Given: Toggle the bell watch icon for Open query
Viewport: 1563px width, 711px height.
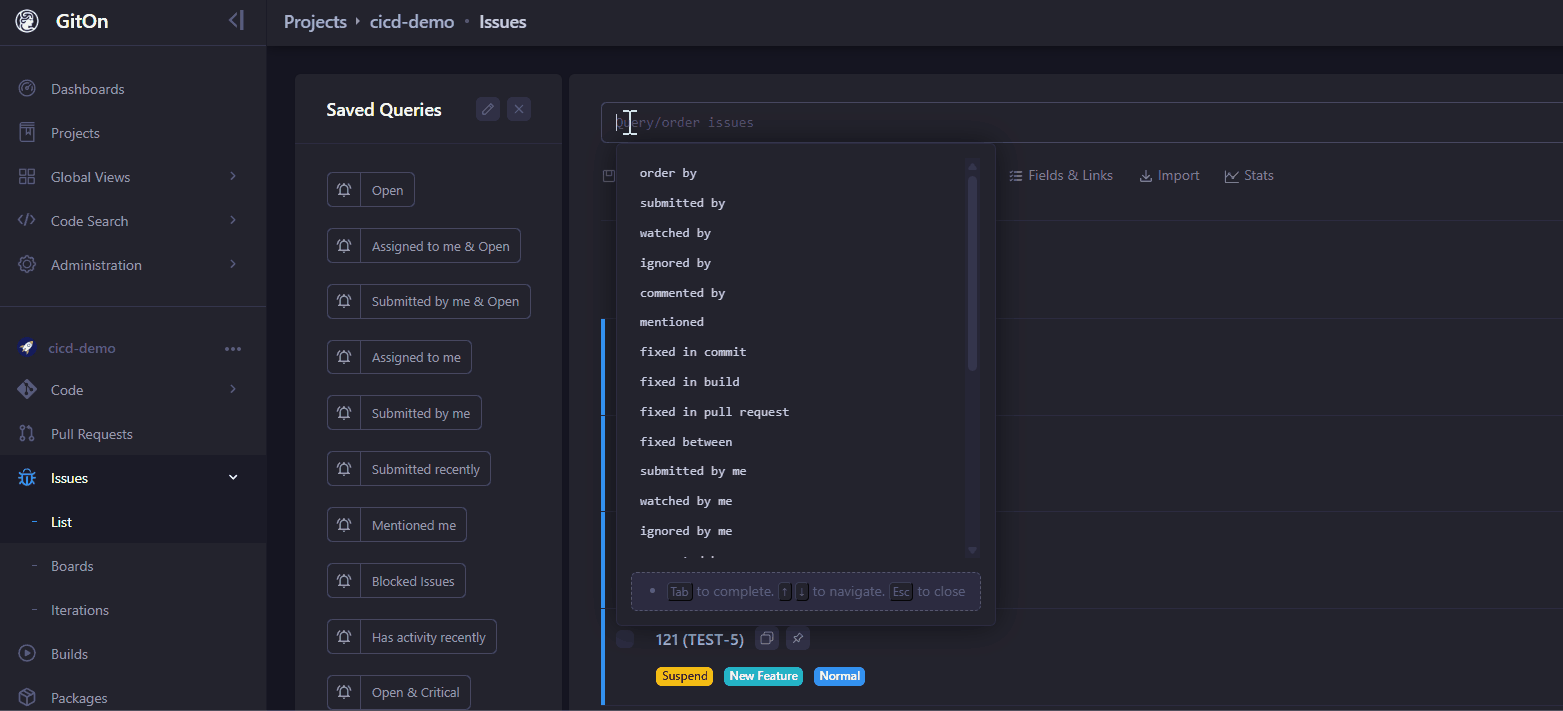Looking at the screenshot, I should pos(344,190).
